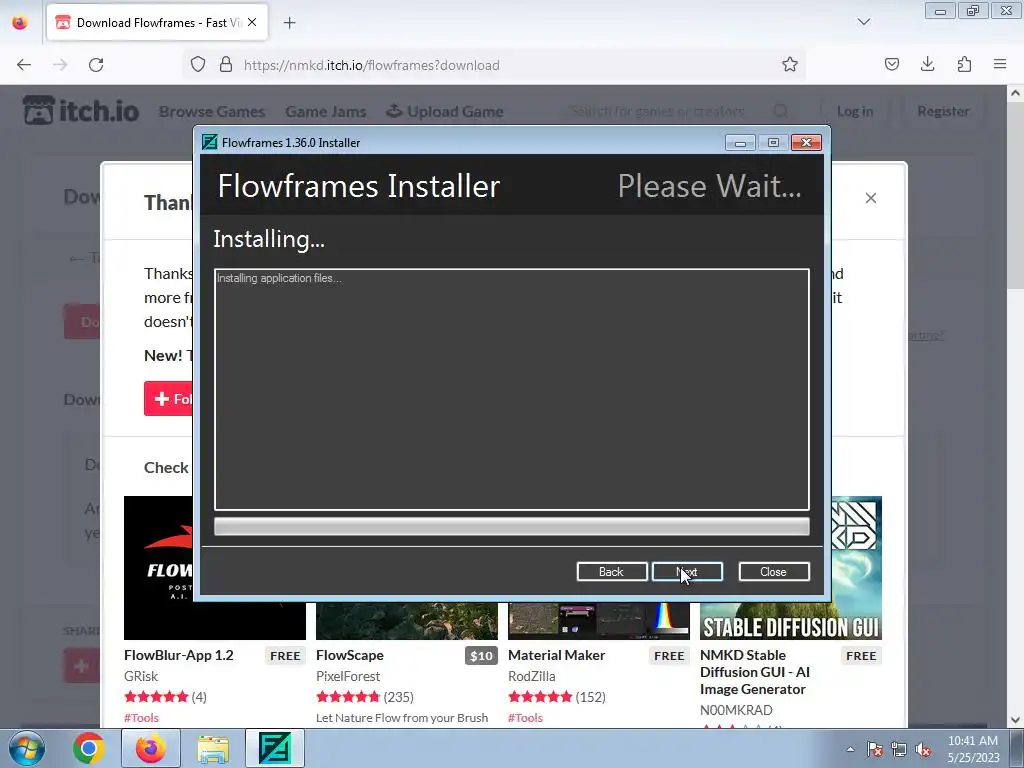
Task: Open the Flowframes installer taskbar icon
Action: point(275,748)
